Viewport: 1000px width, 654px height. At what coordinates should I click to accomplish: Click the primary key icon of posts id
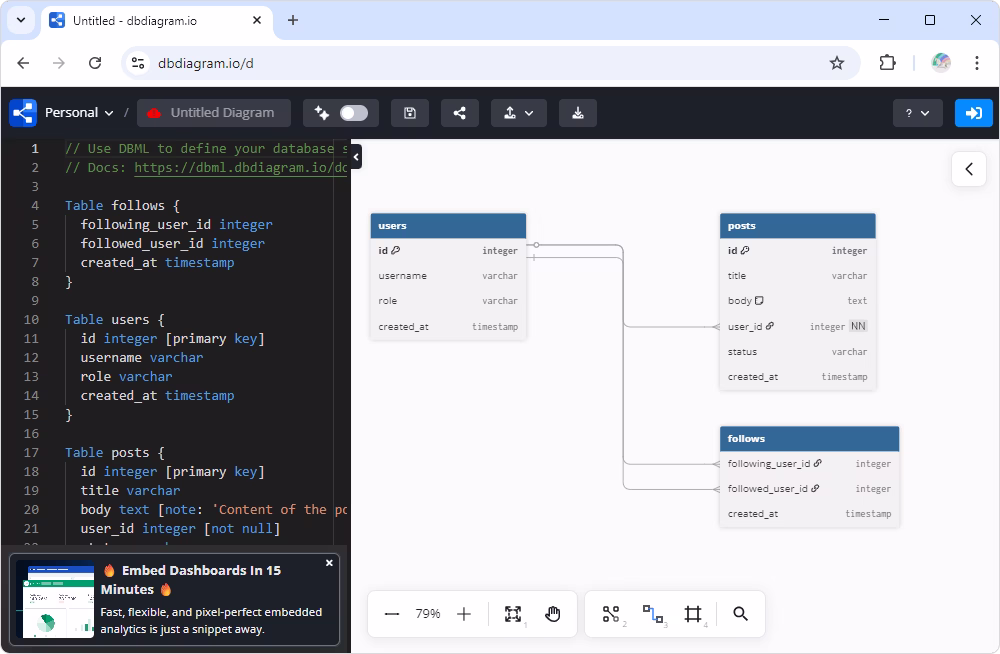tap(745, 251)
